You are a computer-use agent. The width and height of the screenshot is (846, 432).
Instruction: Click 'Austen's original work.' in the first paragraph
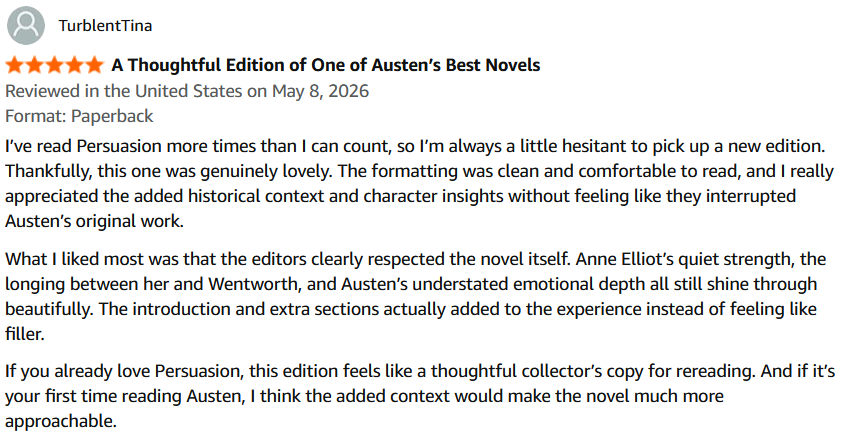click(94, 221)
